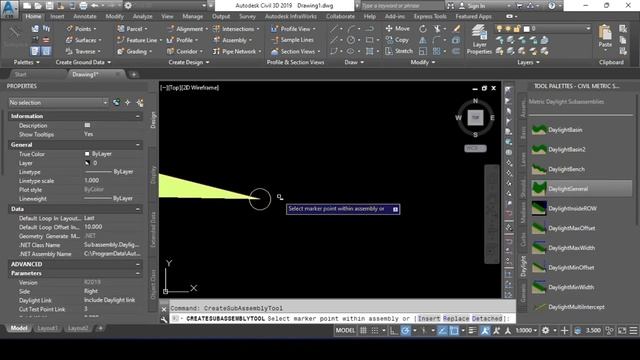Screen dimensions: 640x360
Task: Click the command line input
Action: pyautogui.click(x=342, y=318)
